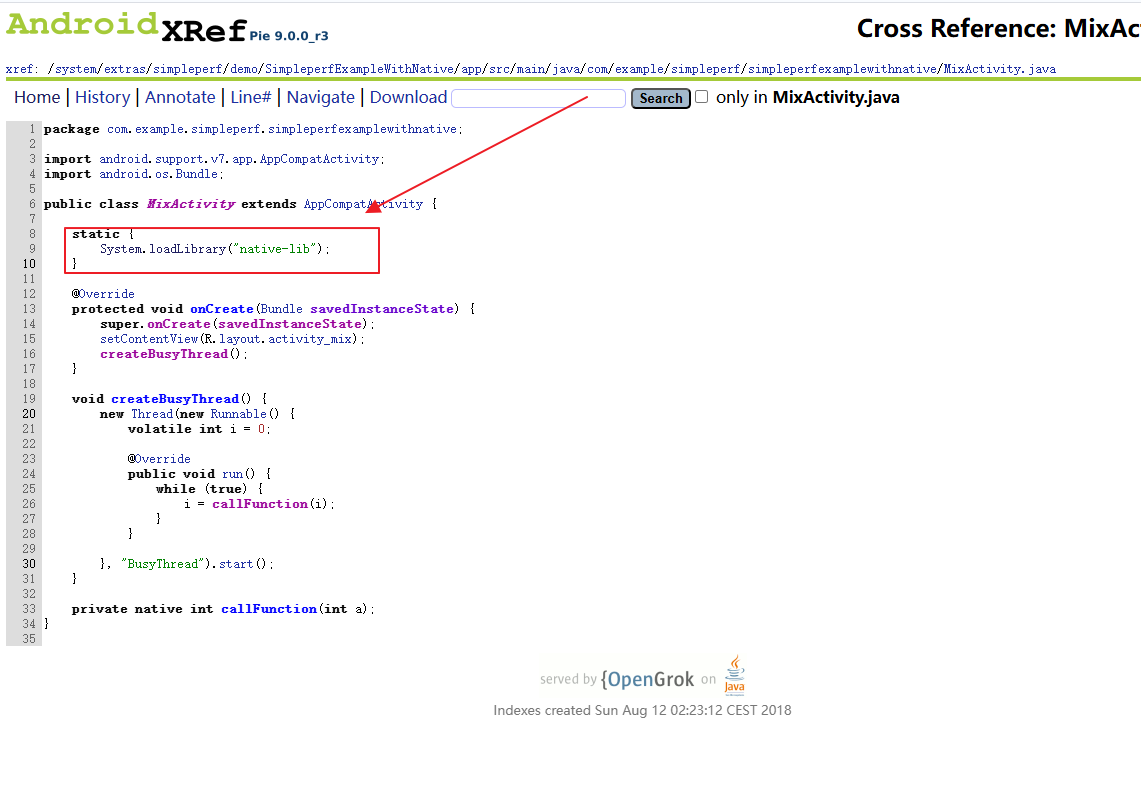
Task: Open 'demo' in the breadcrumb path
Action: tap(244, 69)
